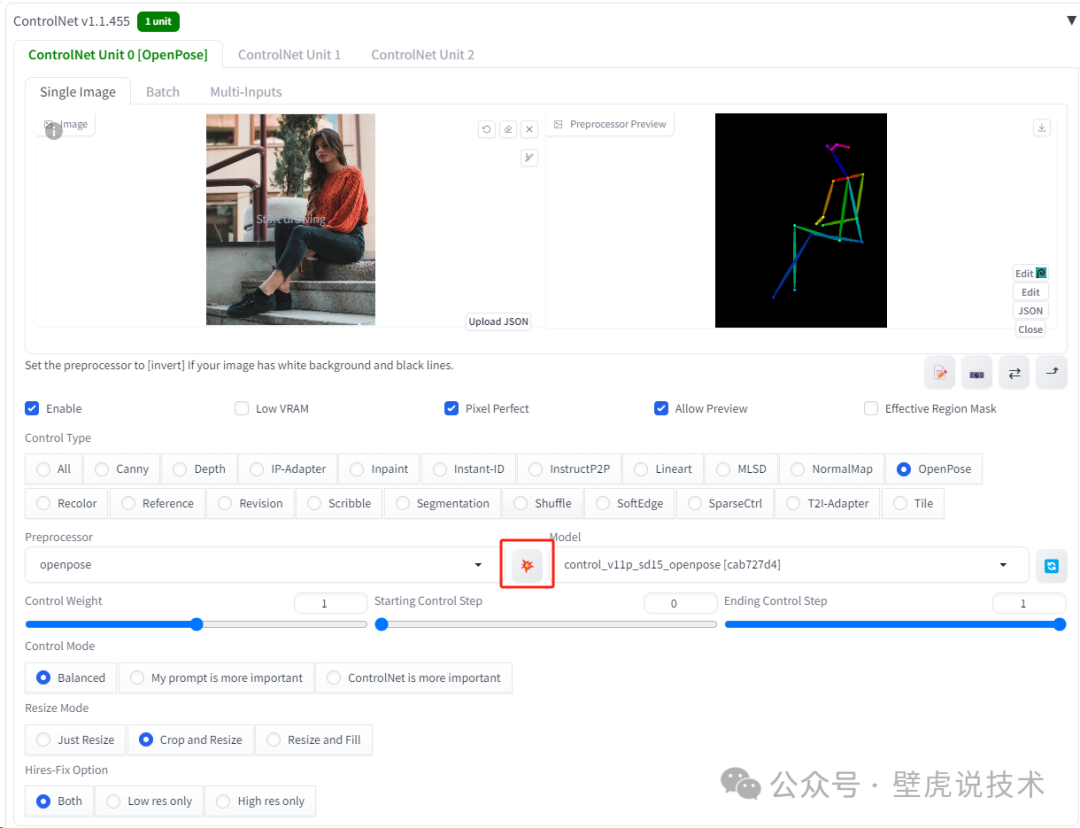This screenshot has width=1080, height=828.
Task: Choose the Resize and Fill mode
Action: (313, 740)
